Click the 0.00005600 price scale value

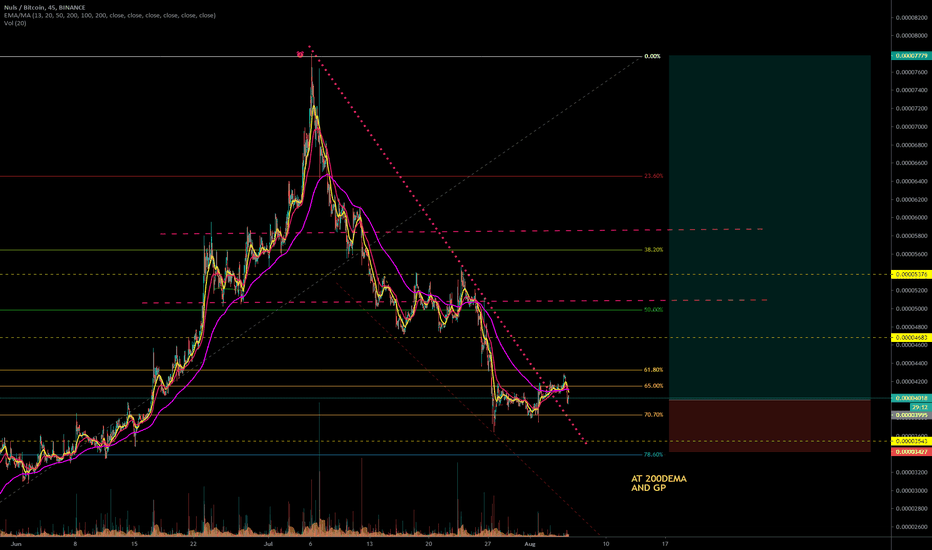(x=912, y=254)
